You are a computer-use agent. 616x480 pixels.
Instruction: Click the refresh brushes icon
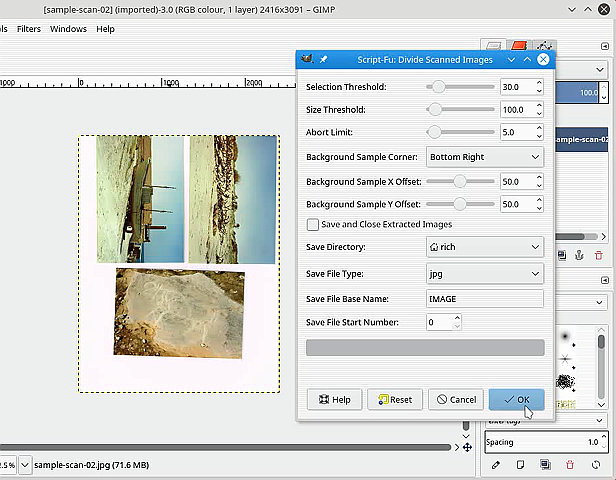[x=594, y=465]
